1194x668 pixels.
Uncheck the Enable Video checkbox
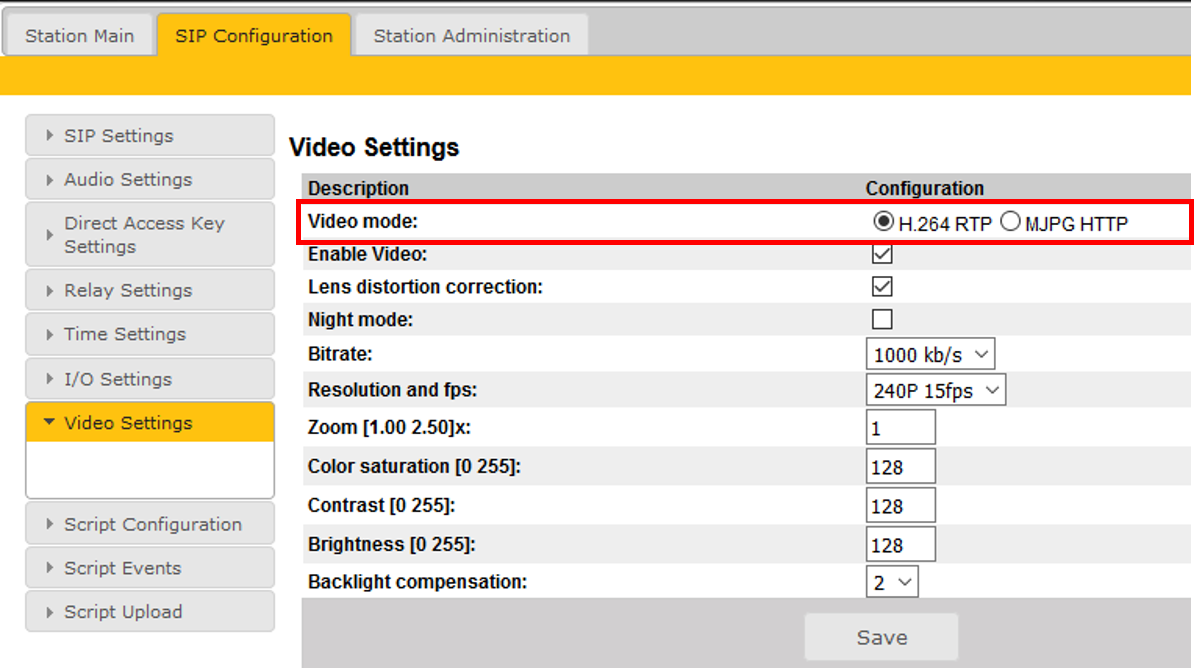tap(882, 254)
